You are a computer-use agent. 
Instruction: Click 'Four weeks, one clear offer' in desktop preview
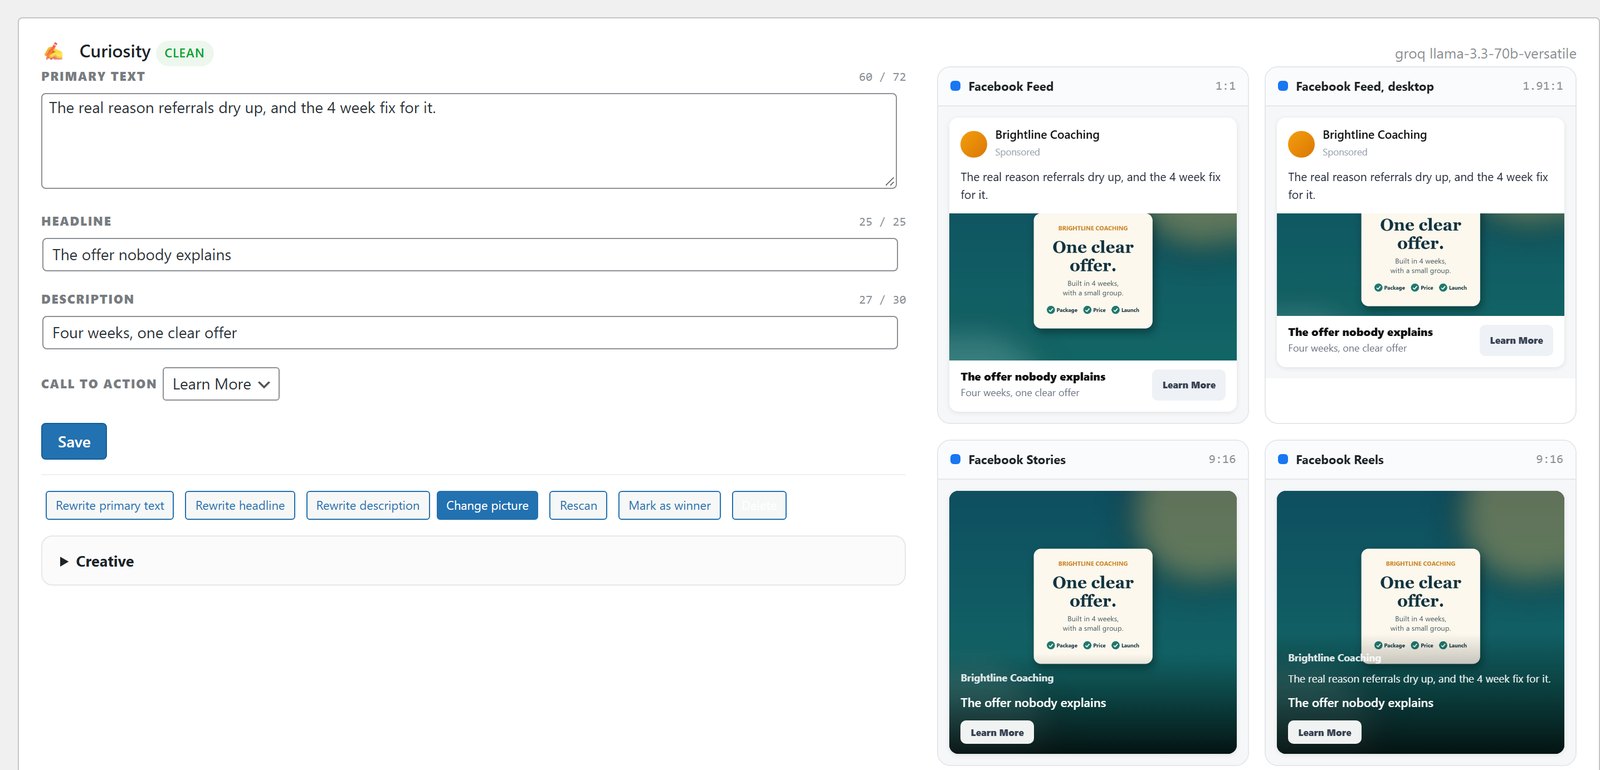click(1347, 348)
